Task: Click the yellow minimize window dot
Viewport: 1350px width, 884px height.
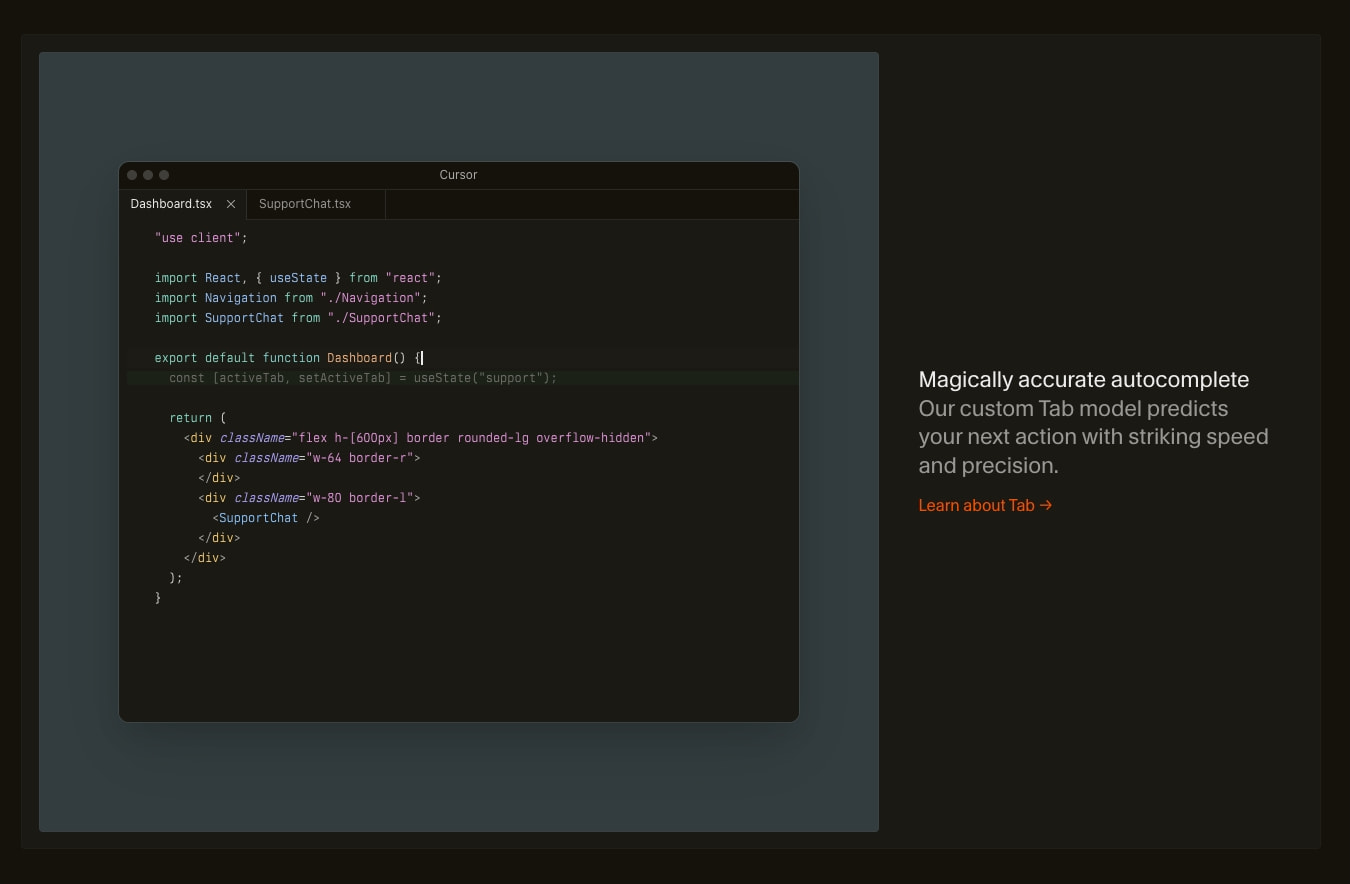Action: point(148,175)
